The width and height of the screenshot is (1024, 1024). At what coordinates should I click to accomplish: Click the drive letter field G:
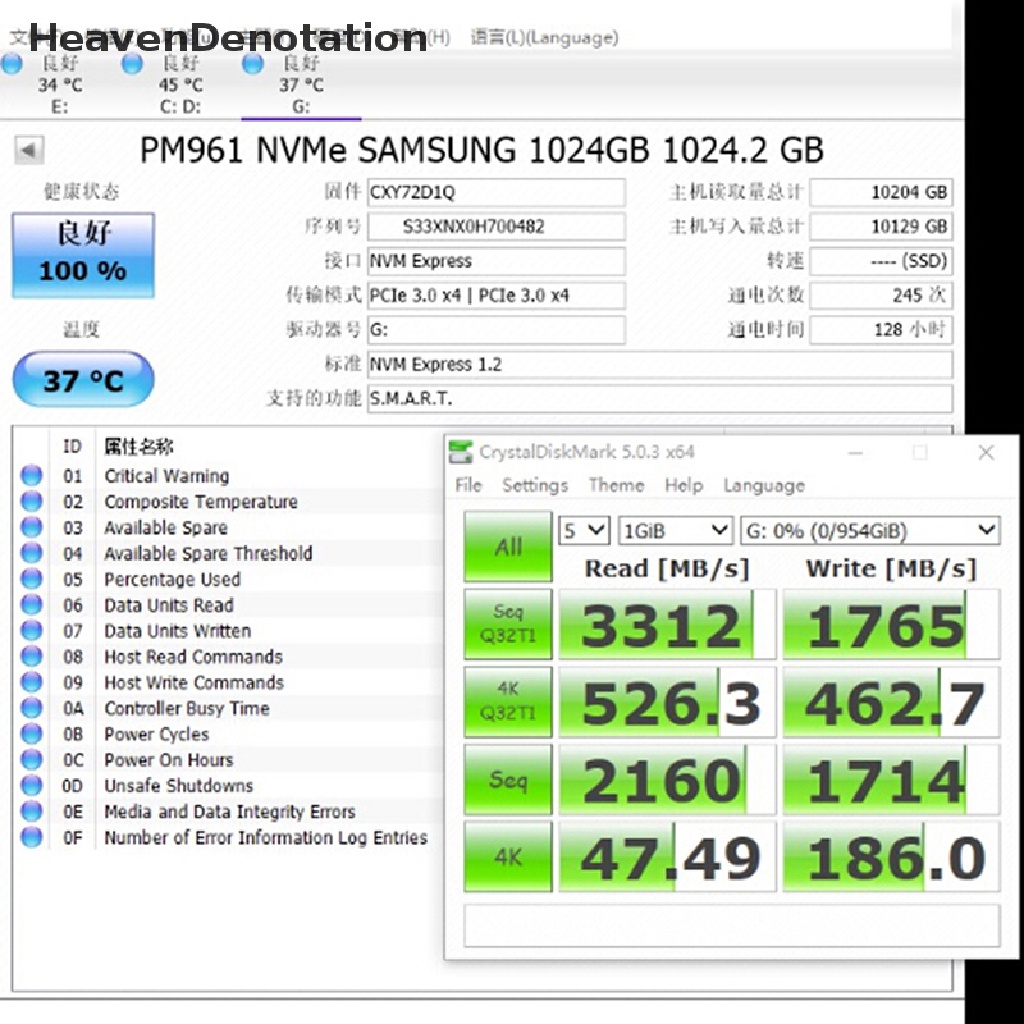(496, 330)
